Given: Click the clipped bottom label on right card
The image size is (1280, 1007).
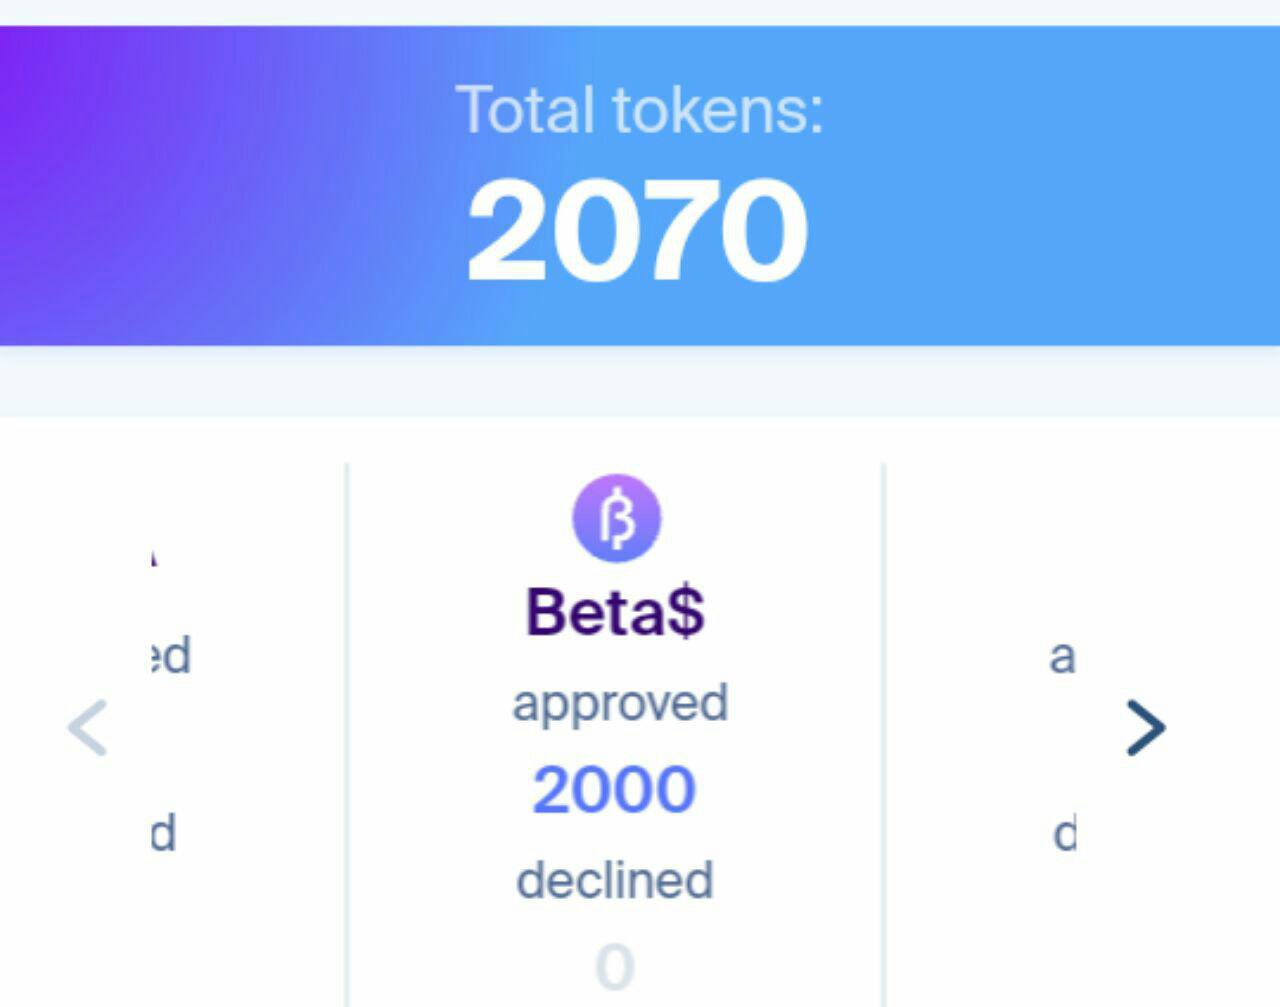Looking at the screenshot, I should (1065, 833).
